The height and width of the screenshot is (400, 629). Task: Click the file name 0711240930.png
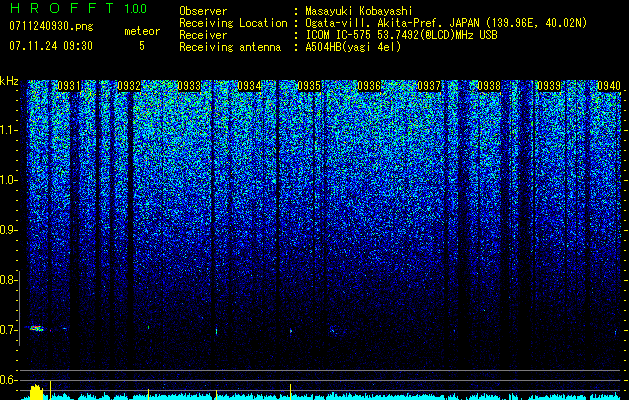(x=51, y=26)
